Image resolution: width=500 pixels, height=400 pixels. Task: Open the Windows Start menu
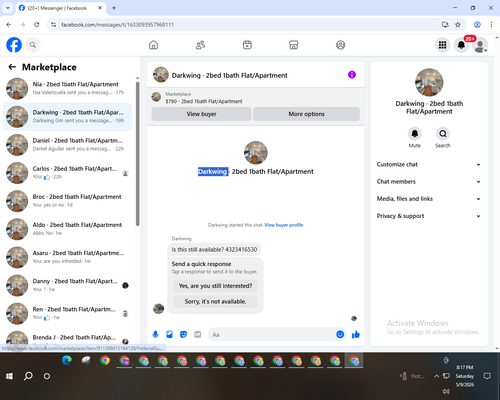tap(9, 376)
